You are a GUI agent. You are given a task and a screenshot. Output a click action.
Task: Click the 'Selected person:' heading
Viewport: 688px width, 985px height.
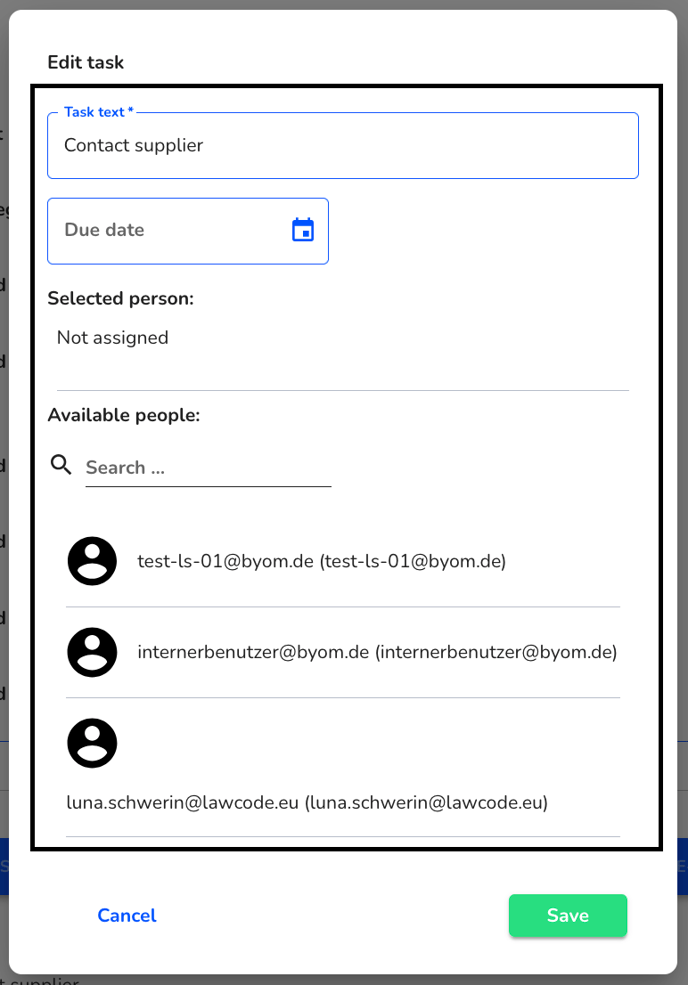(121, 298)
